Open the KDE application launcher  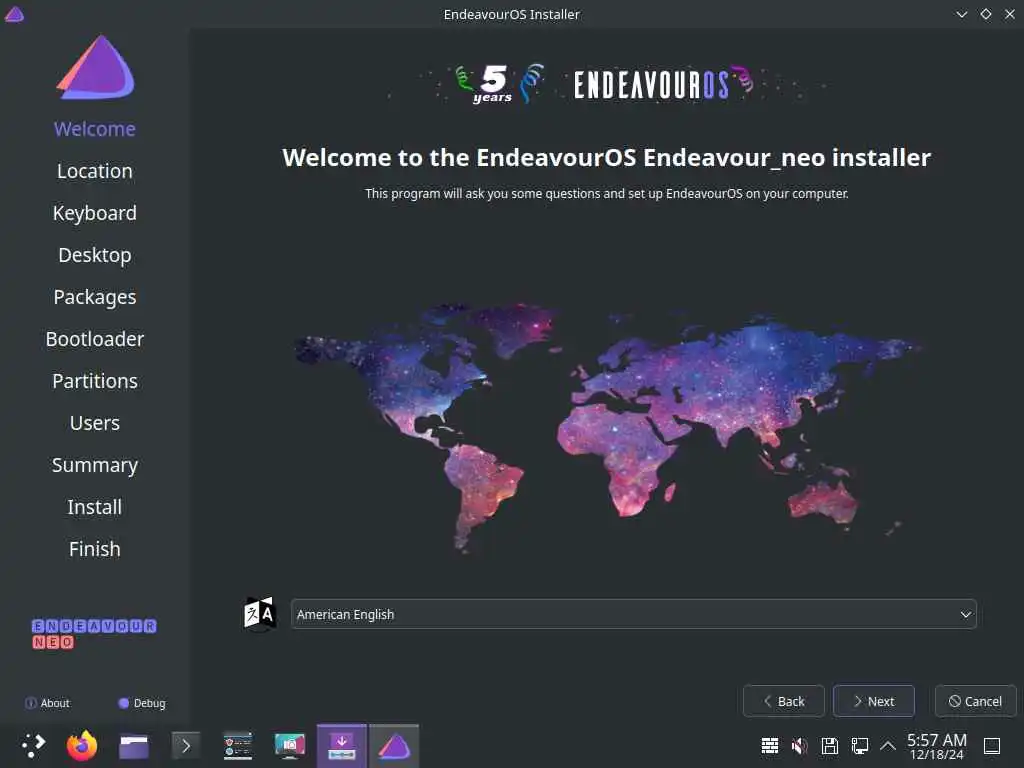tap(33, 745)
